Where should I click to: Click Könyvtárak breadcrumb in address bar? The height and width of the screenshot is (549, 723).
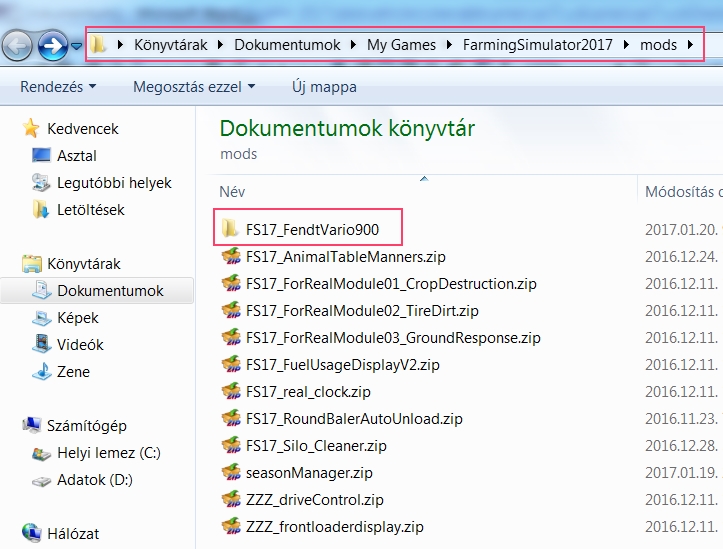(x=171, y=45)
